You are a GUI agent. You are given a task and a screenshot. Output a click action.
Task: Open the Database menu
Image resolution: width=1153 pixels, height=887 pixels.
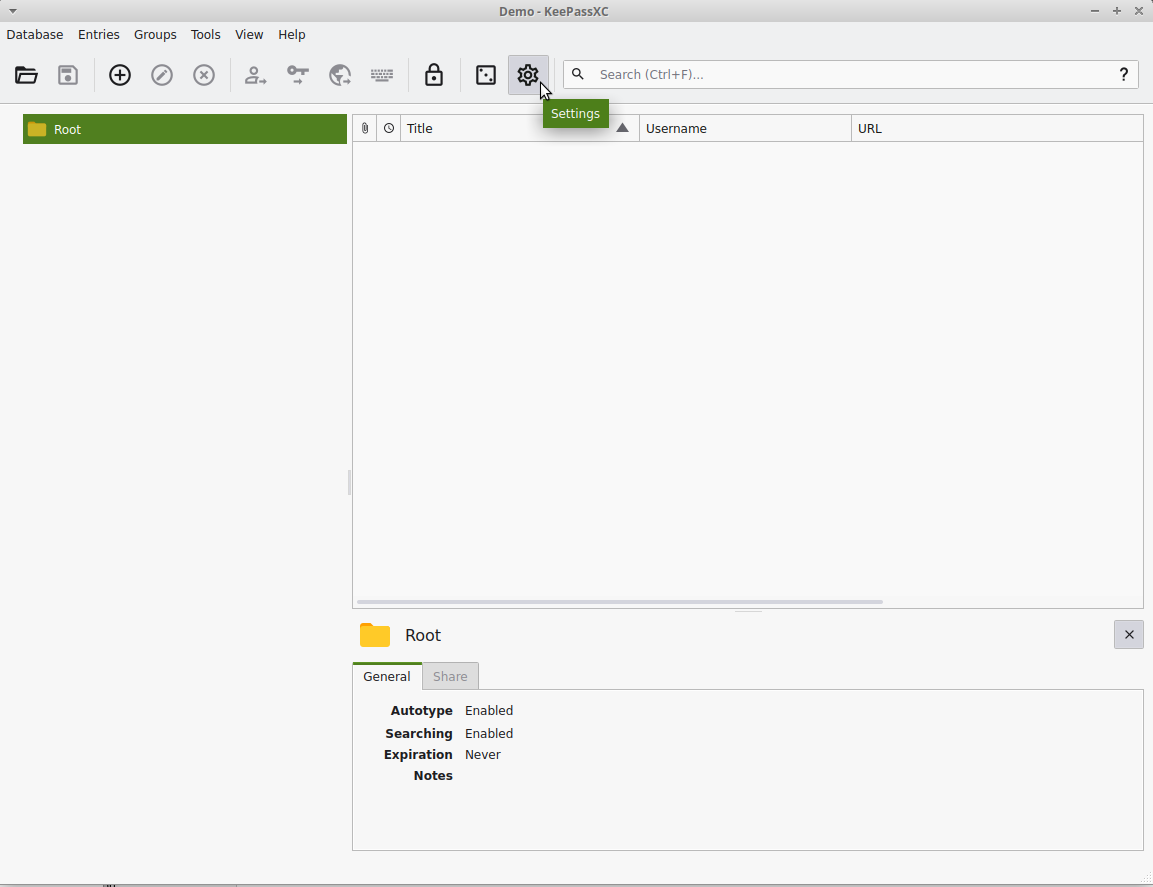(x=35, y=34)
